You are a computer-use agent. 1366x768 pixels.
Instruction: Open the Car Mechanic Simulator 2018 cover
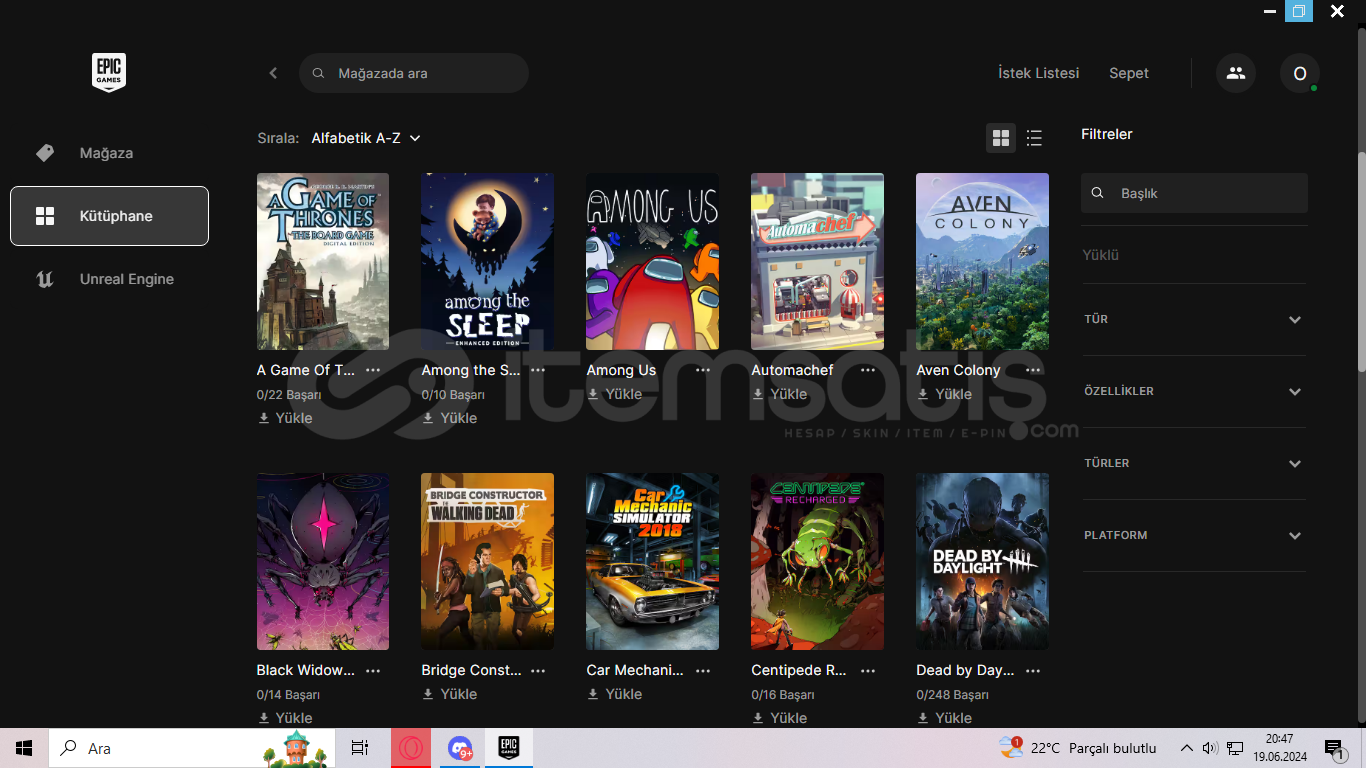pyautogui.click(x=653, y=562)
